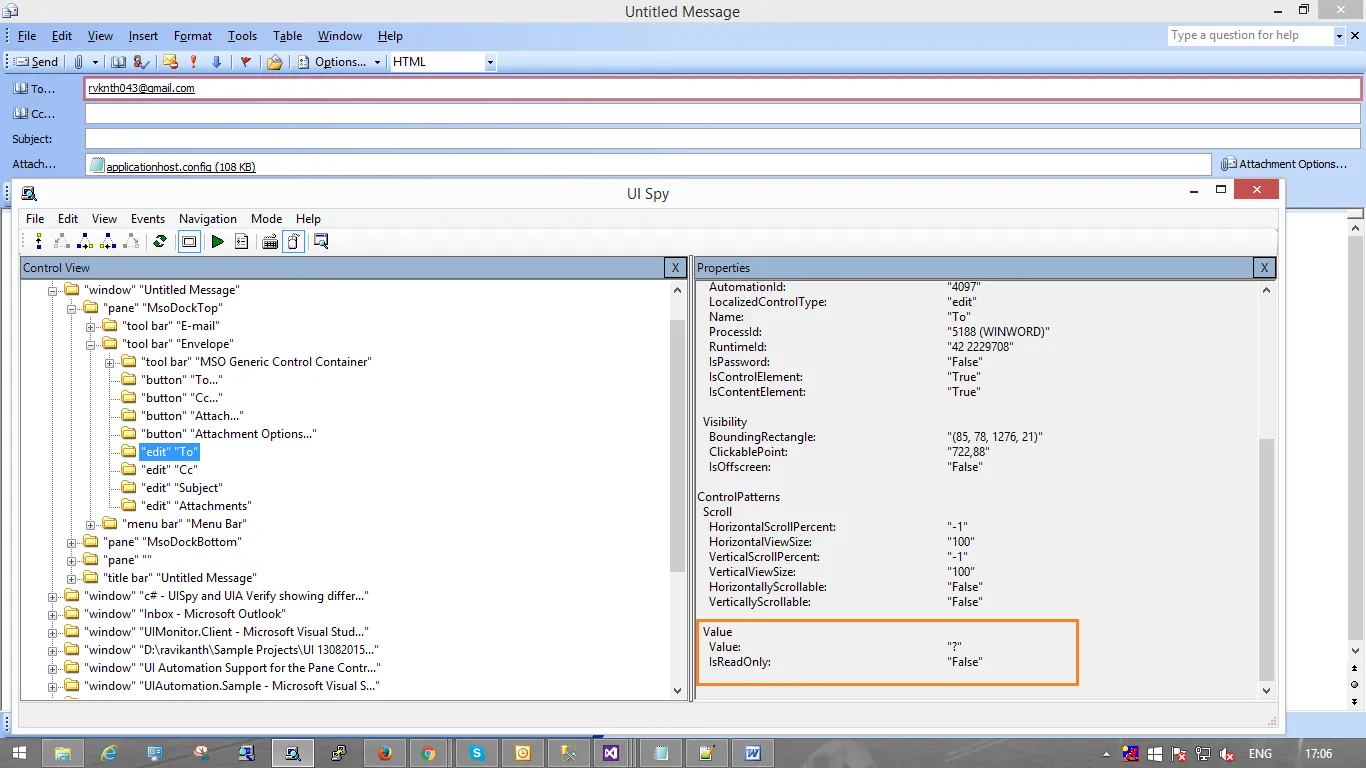Select "edit" "Attachments" tree item
Screen dimensions: 1366x768
(196, 506)
